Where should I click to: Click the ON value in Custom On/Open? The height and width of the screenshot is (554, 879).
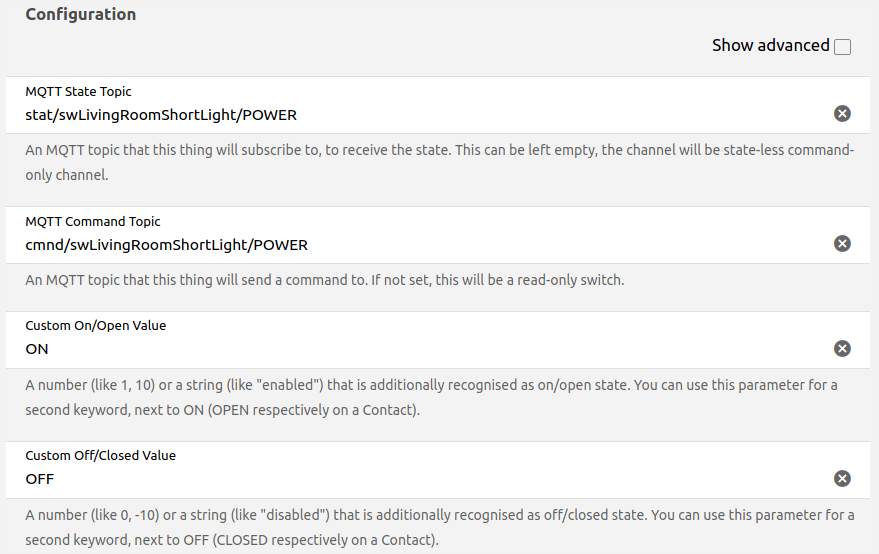pos(37,349)
